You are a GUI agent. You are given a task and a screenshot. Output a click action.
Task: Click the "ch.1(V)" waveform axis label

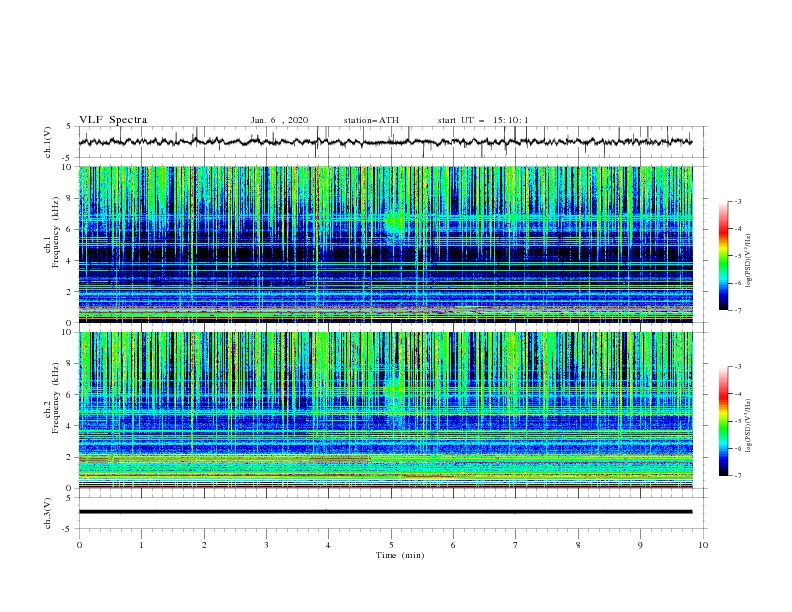48,142
